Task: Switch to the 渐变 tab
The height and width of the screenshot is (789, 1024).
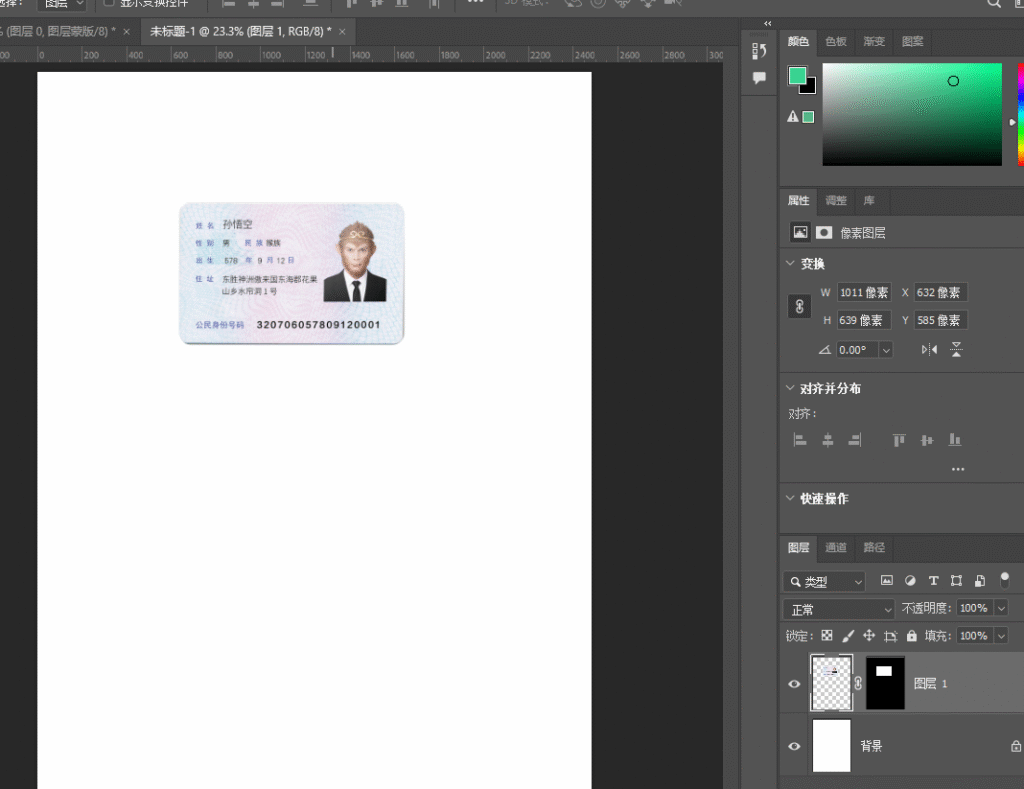Action: pyautogui.click(x=874, y=41)
